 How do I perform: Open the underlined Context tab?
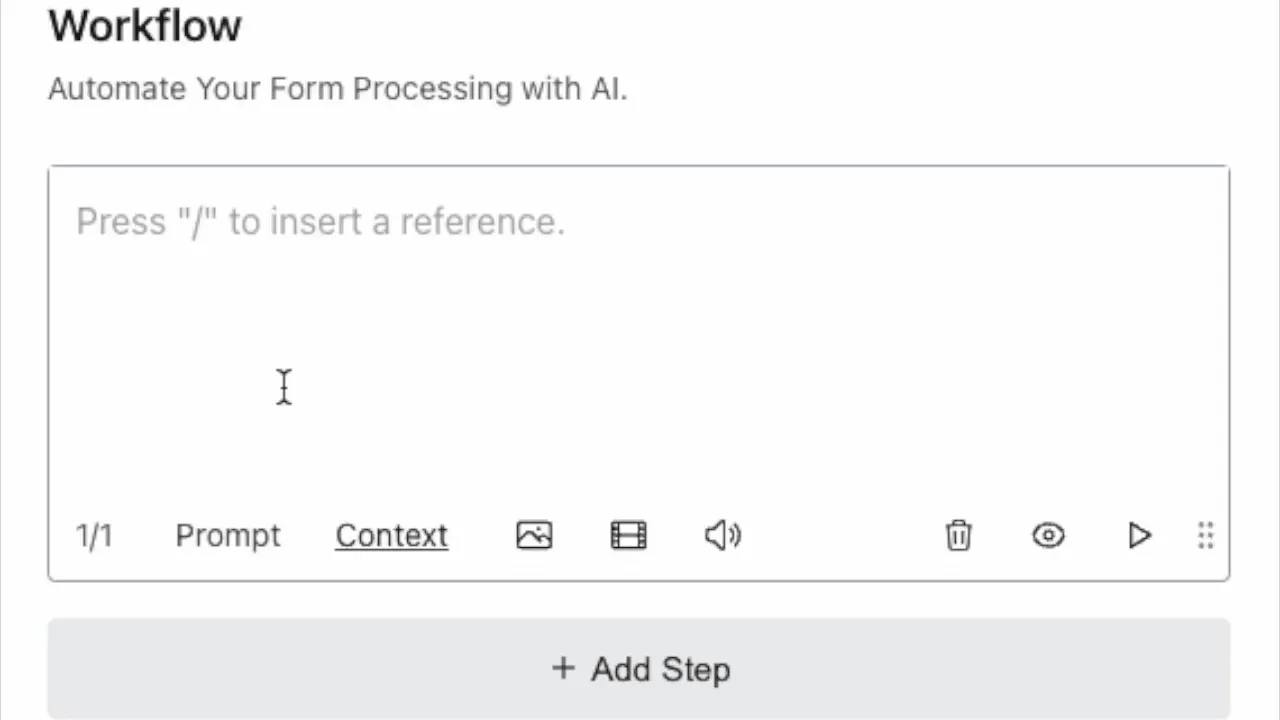[391, 535]
